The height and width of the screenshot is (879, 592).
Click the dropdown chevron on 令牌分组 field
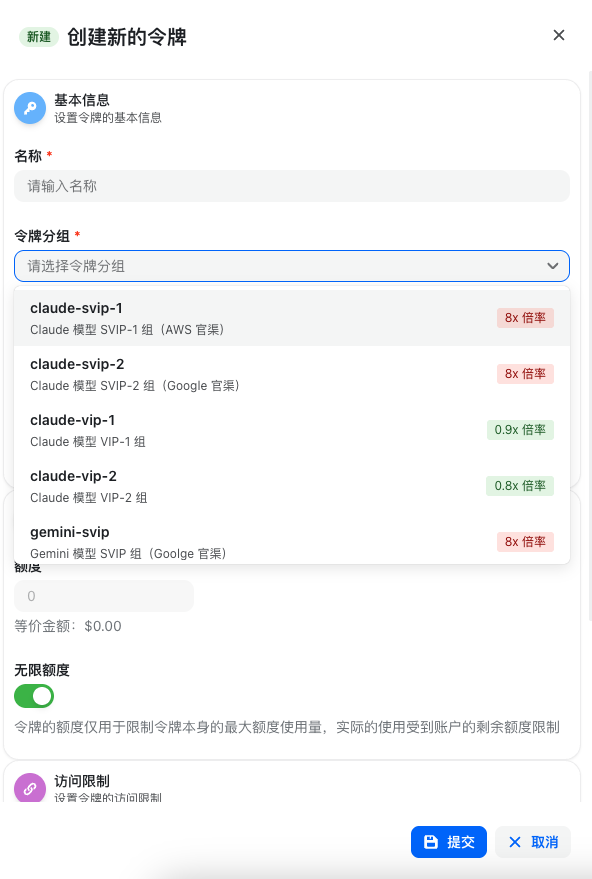click(x=552, y=266)
